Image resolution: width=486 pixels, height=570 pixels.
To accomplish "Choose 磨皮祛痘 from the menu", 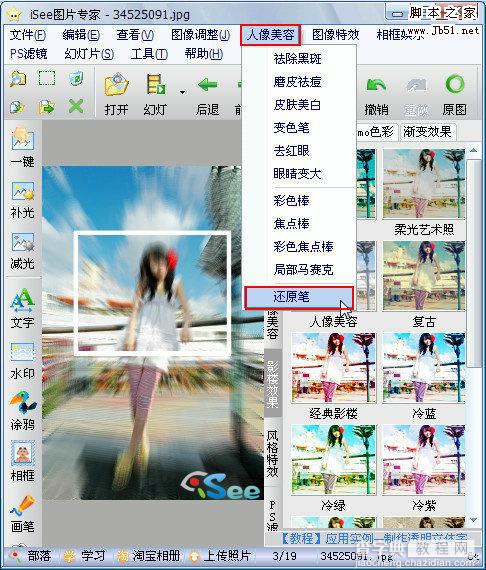I will [x=299, y=82].
